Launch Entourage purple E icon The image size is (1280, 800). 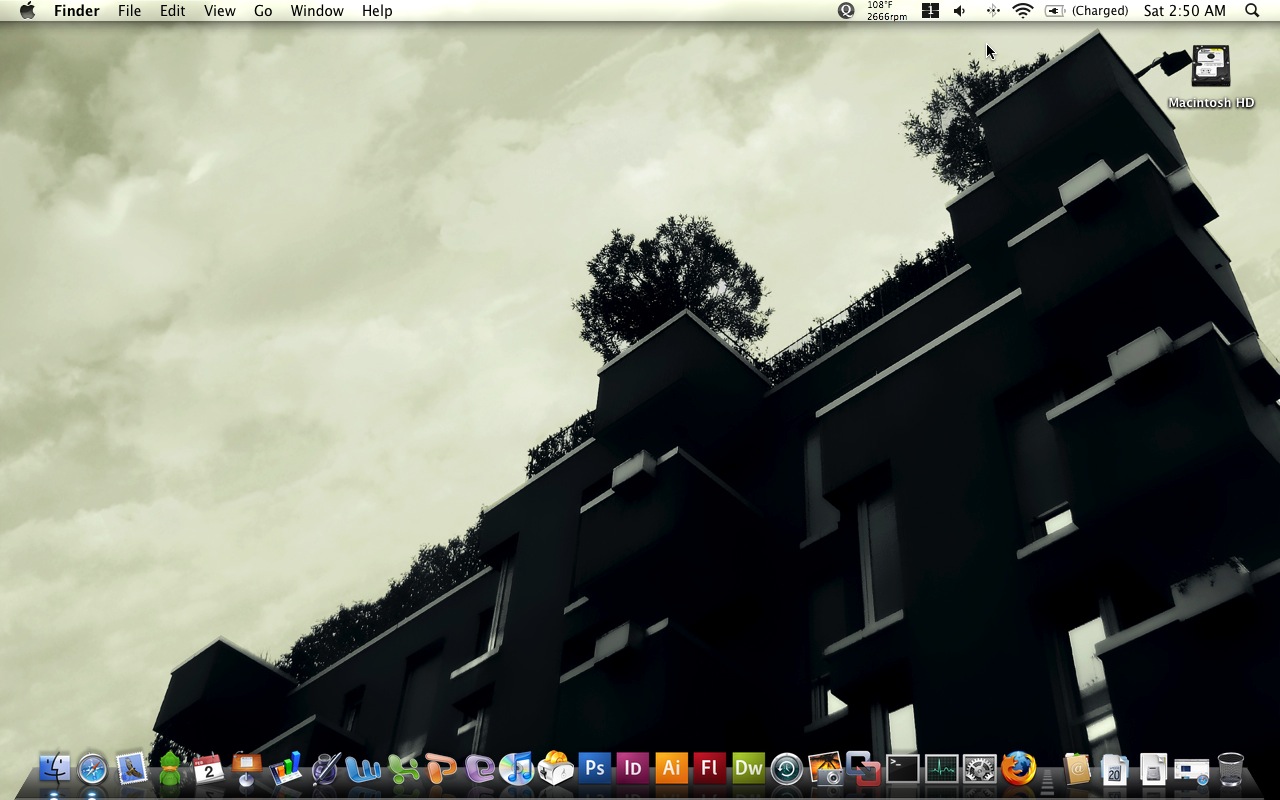(x=480, y=769)
